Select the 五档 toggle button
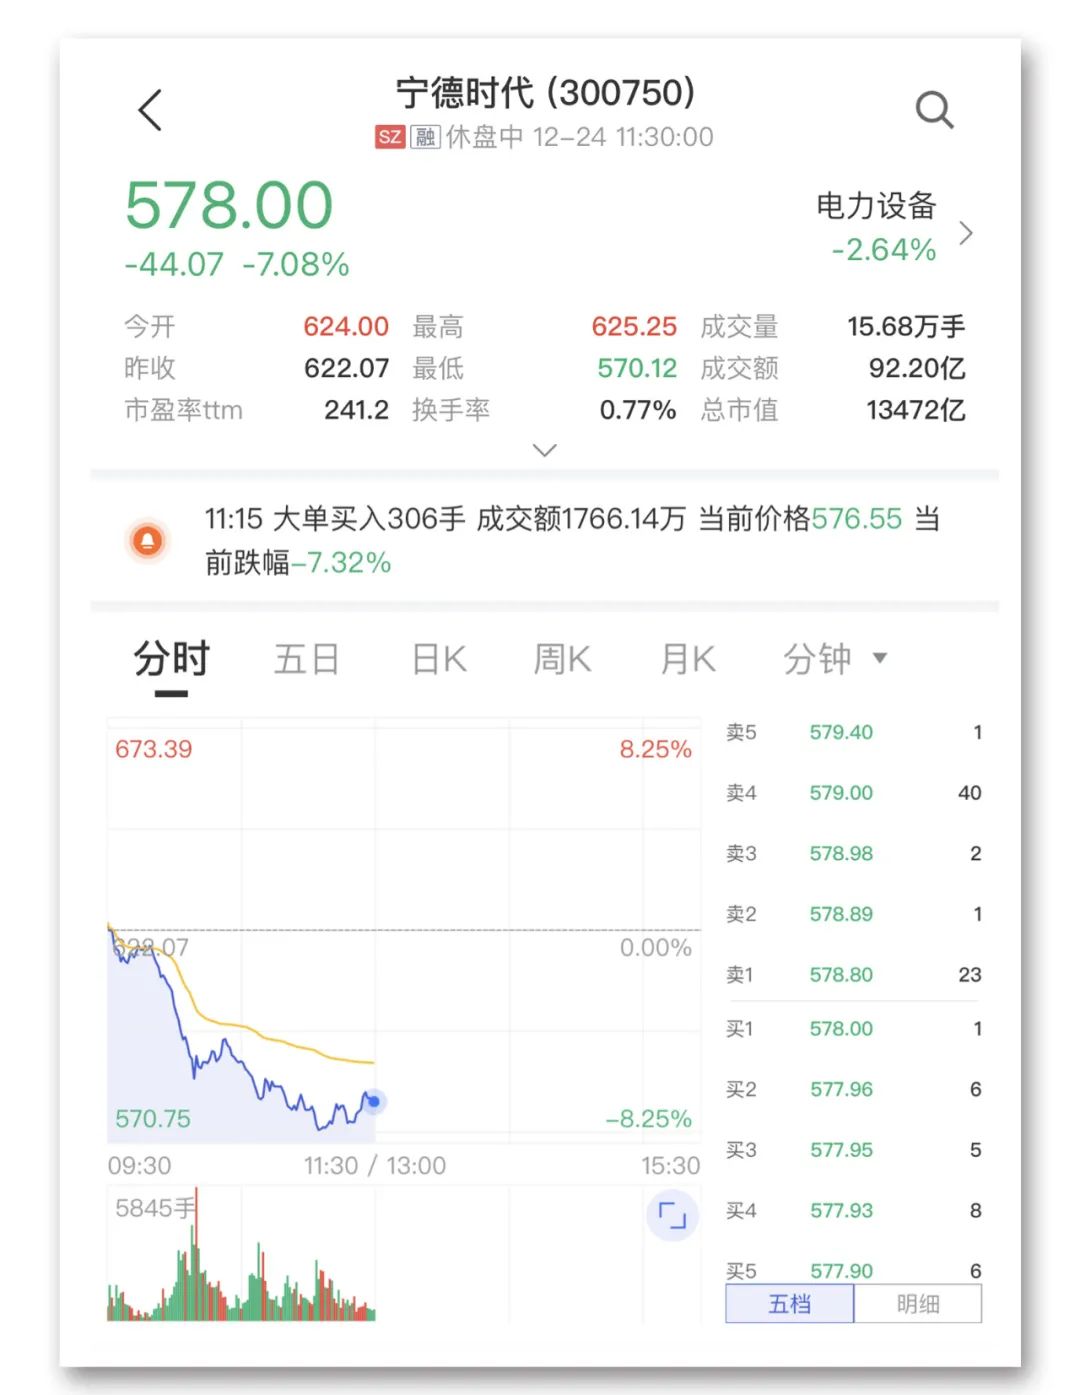This screenshot has width=1080, height=1395. [789, 1304]
